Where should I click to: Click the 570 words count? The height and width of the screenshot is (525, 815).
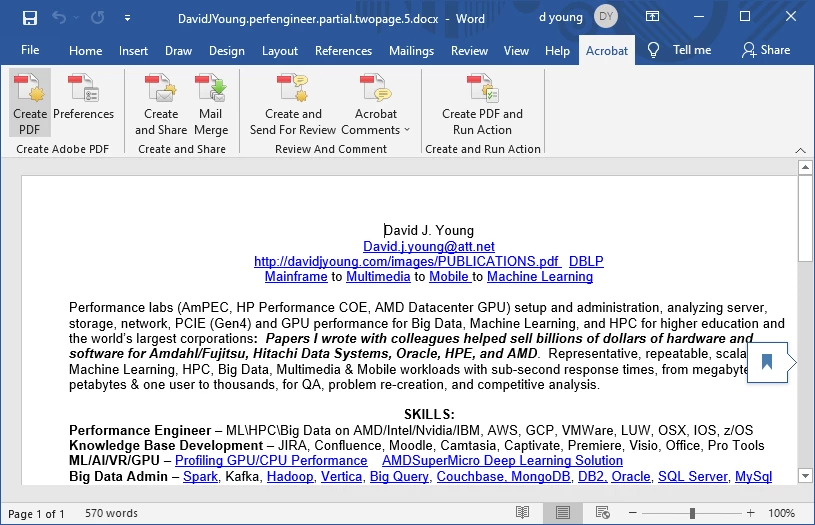[111, 513]
